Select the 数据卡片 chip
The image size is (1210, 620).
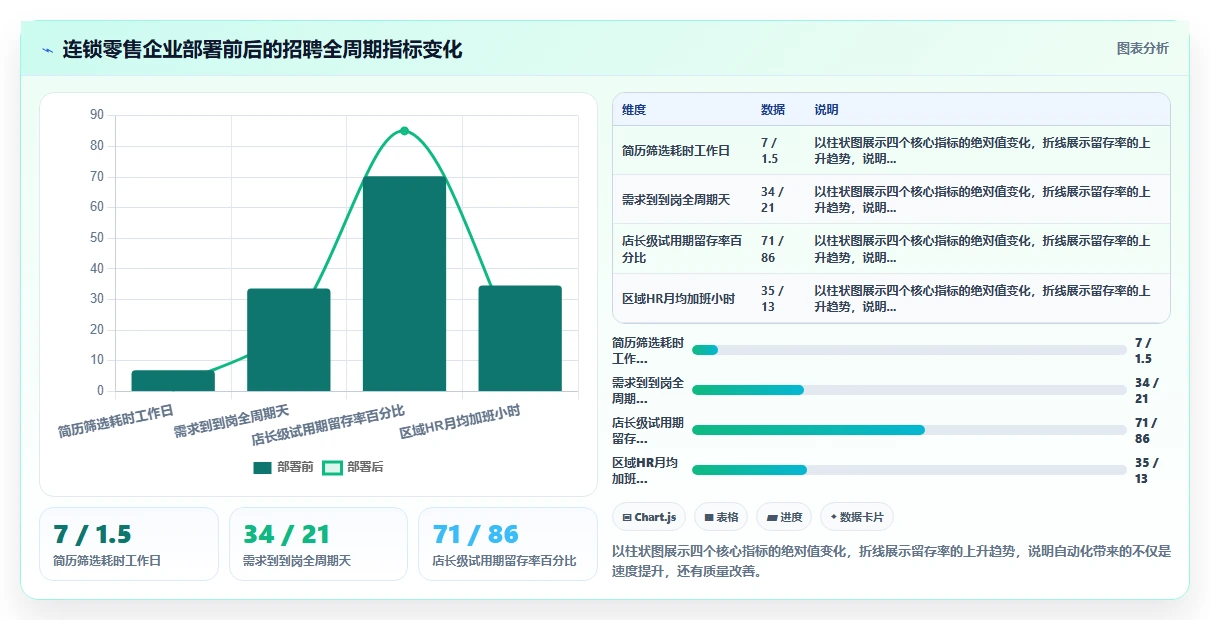pos(857,517)
